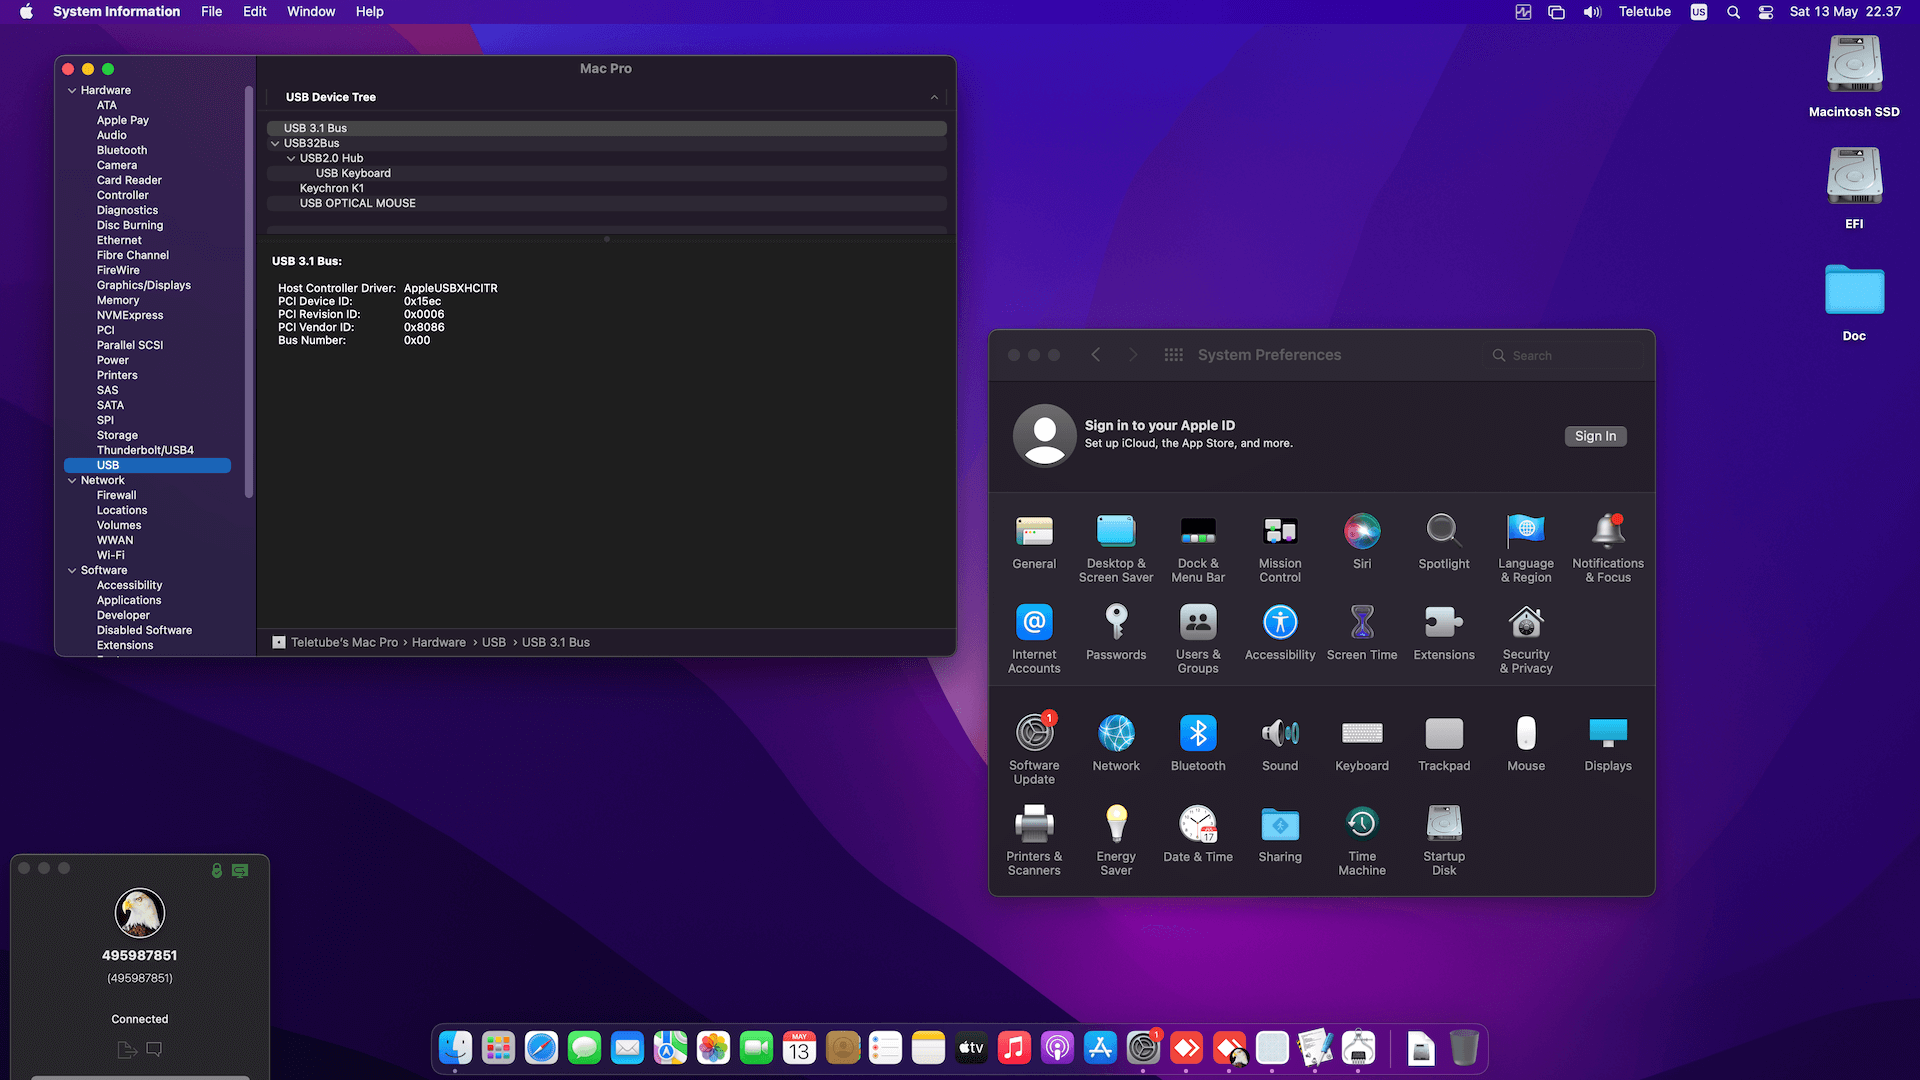Open Sharing preferences pane
Image resolution: width=1920 pixels, height=1080 pixels.
tap(1280, 836)
